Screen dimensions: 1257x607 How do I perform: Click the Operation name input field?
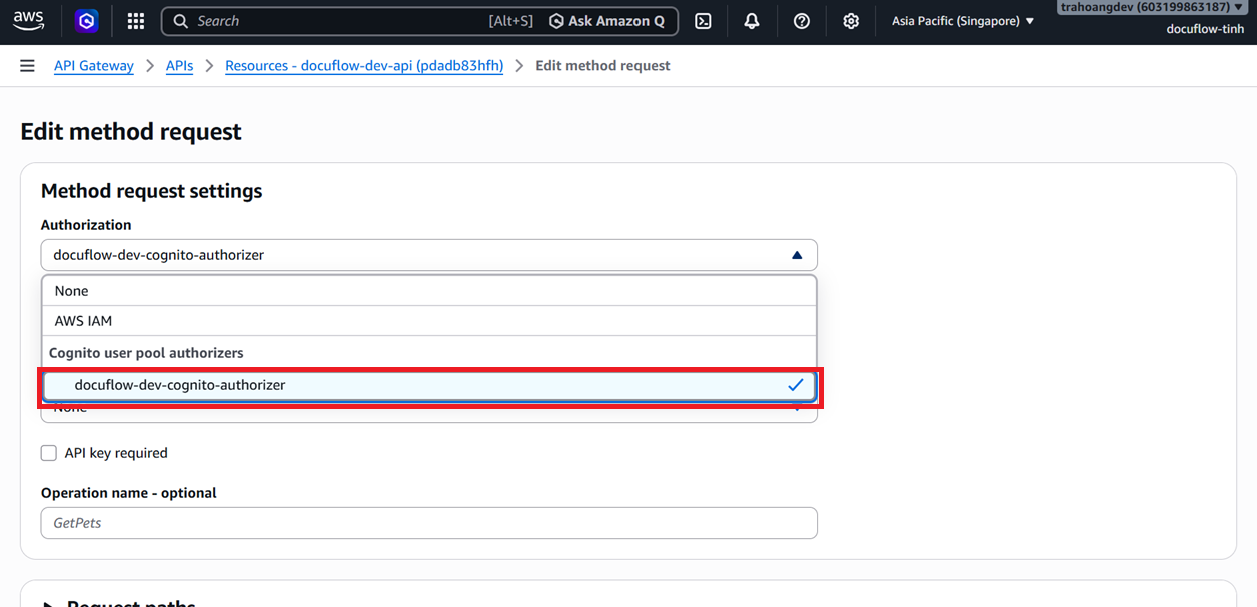pos(429,523)
